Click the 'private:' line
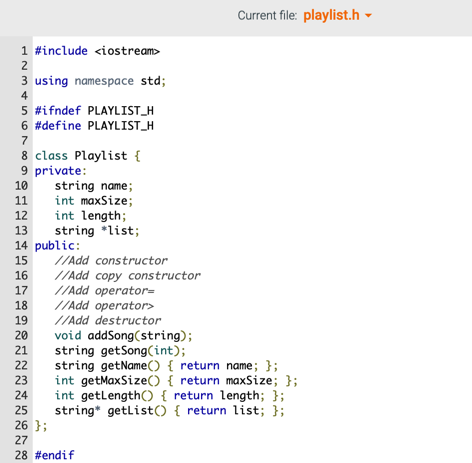 coord(61,171)
